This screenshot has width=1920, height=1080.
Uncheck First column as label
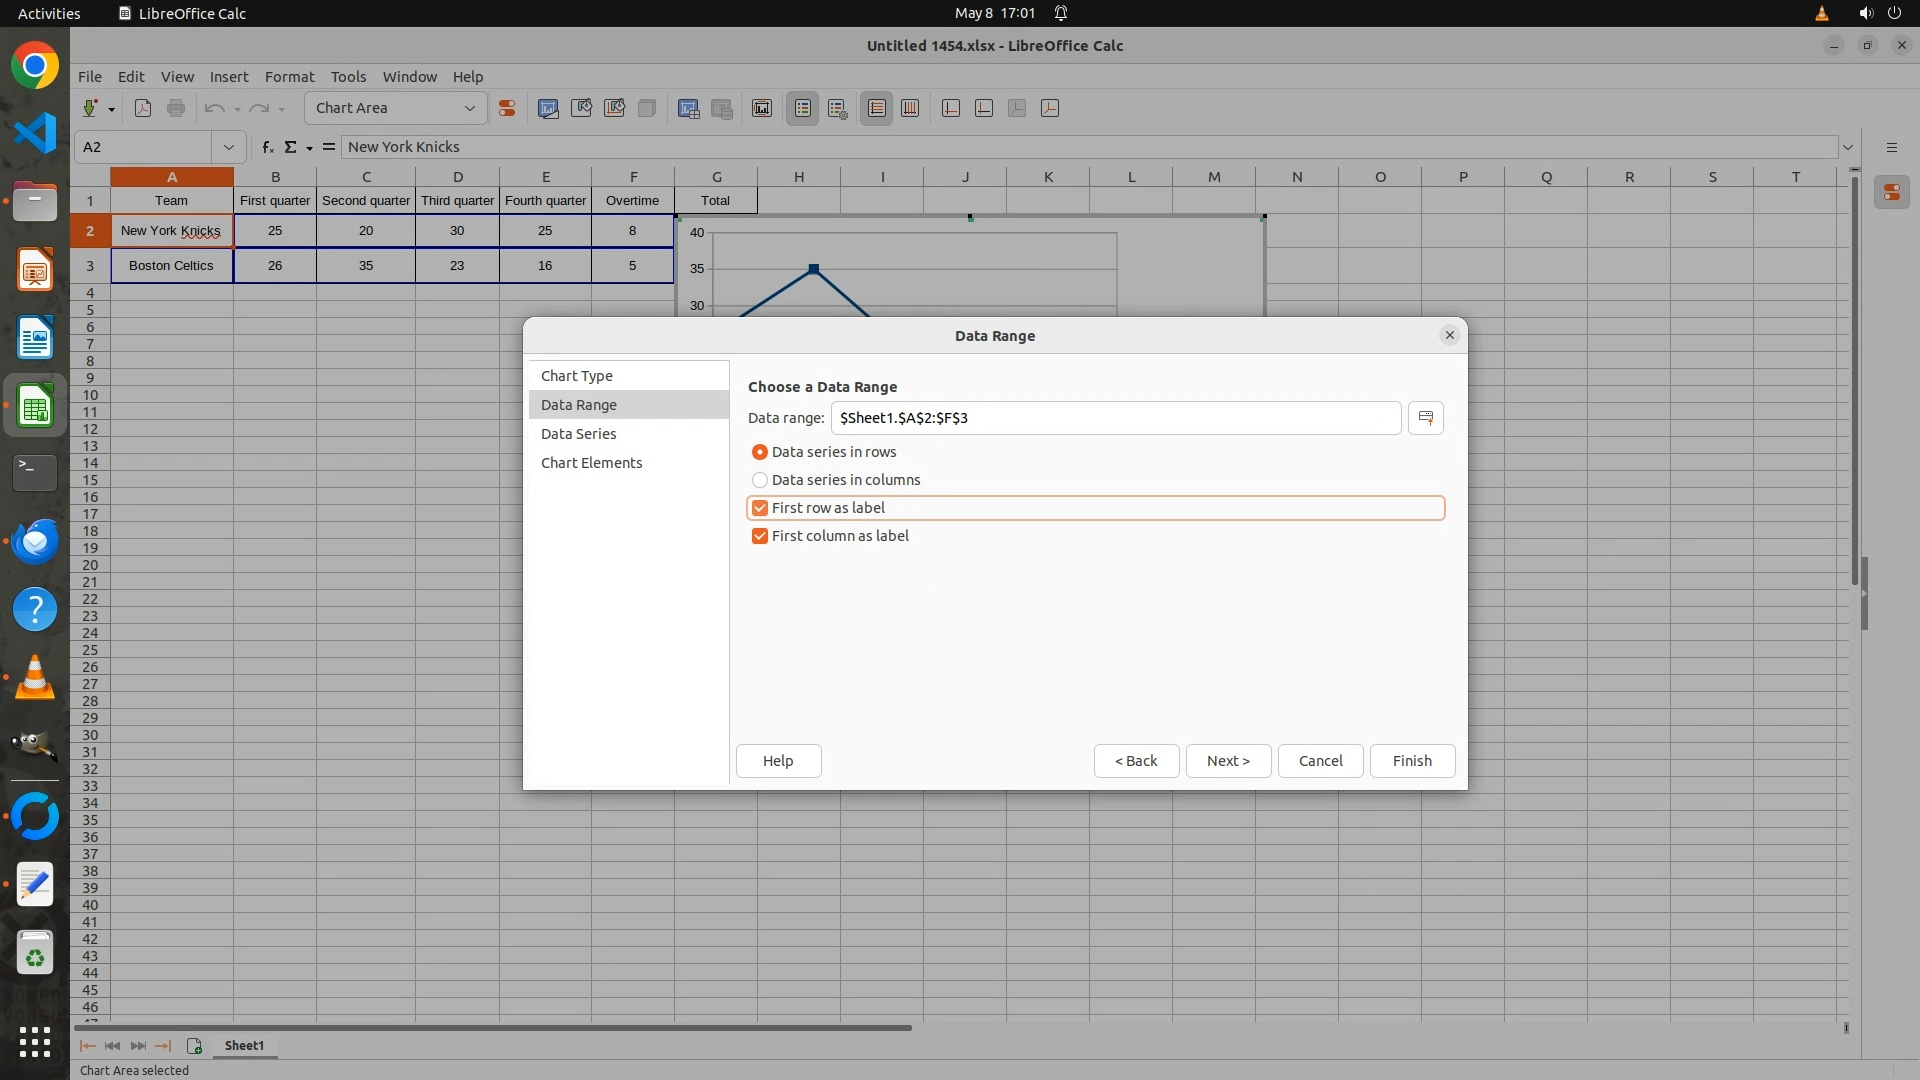[760, 536]
